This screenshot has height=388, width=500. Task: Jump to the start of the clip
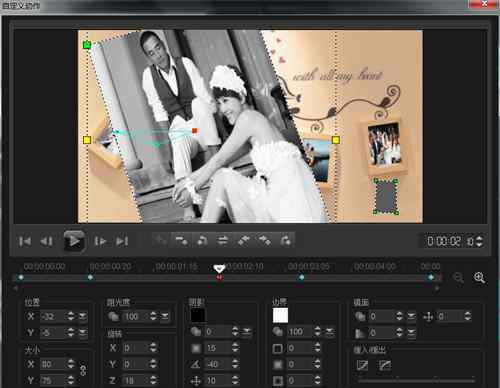[25, 241]
